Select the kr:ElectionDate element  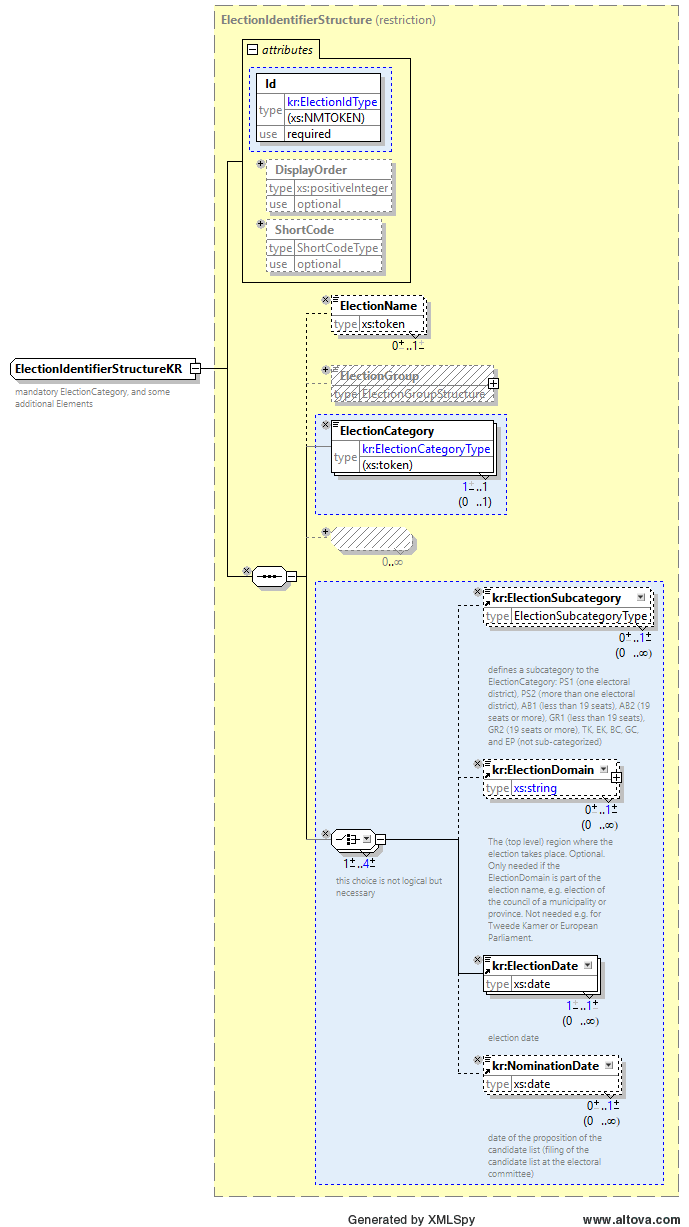point(541,975)
